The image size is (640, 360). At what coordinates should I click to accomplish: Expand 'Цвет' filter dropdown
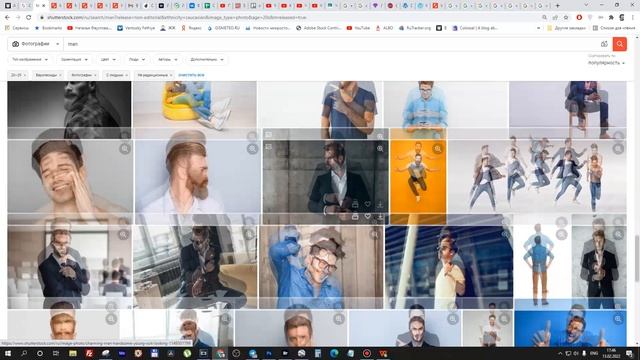pyautogui.click(x=108, y=60)
